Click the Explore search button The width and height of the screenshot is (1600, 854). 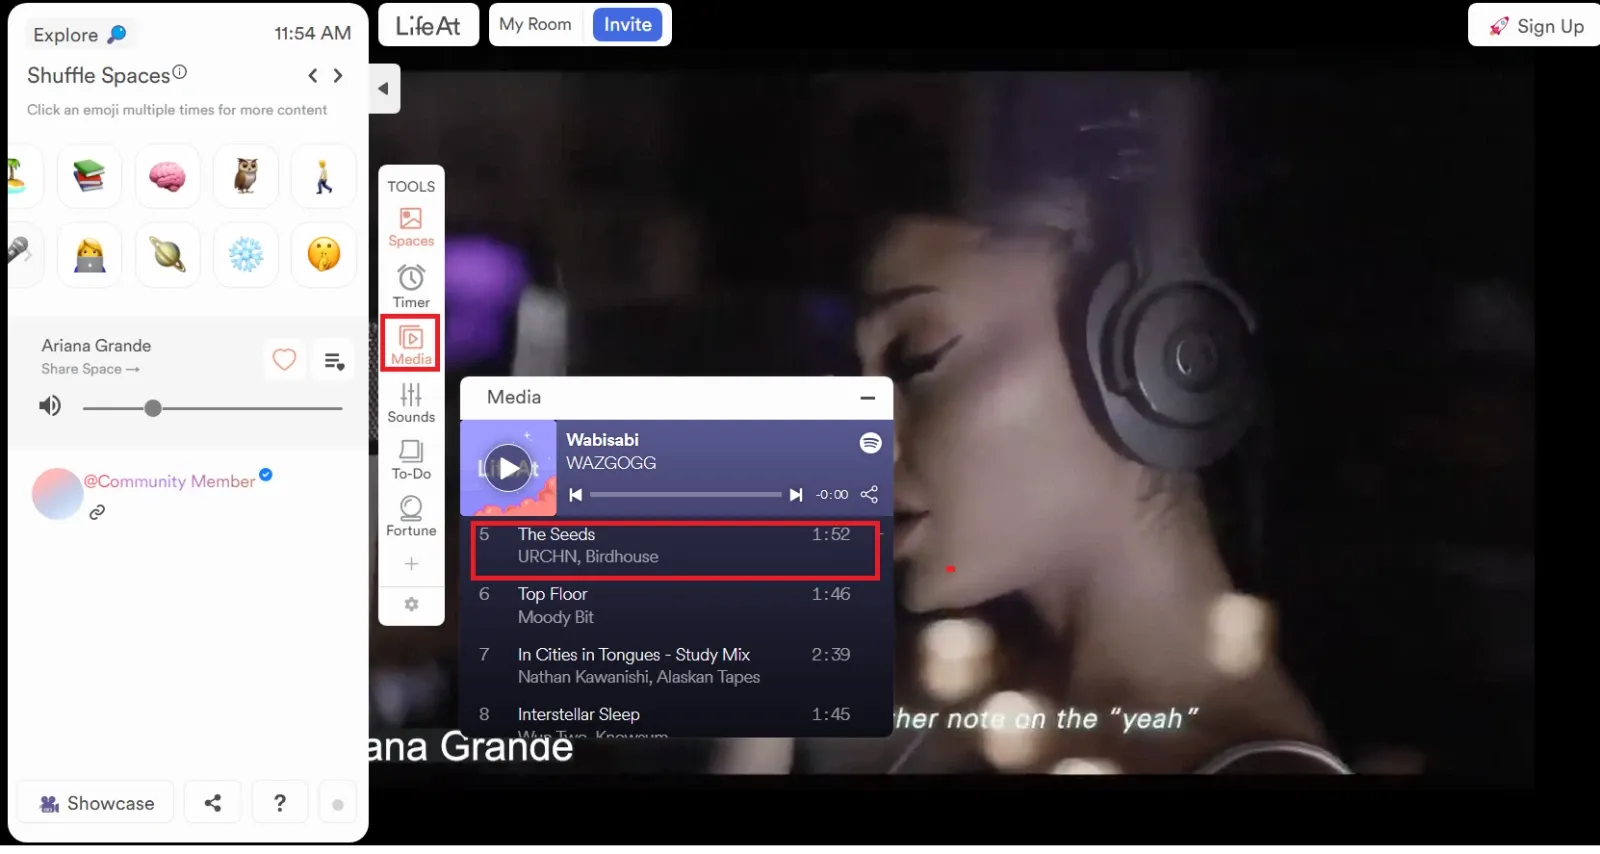80,34
